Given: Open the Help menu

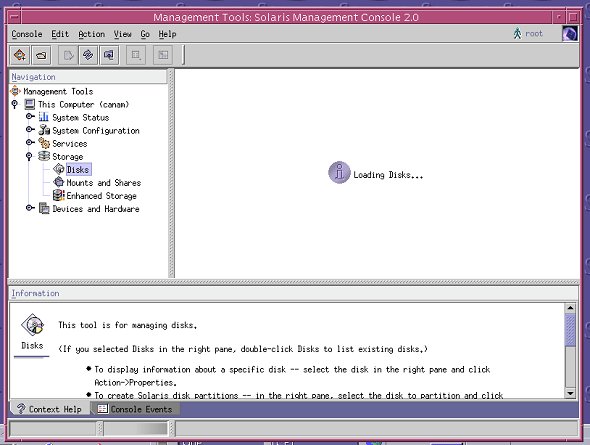Looking at the screenshot, I should 167,34.
